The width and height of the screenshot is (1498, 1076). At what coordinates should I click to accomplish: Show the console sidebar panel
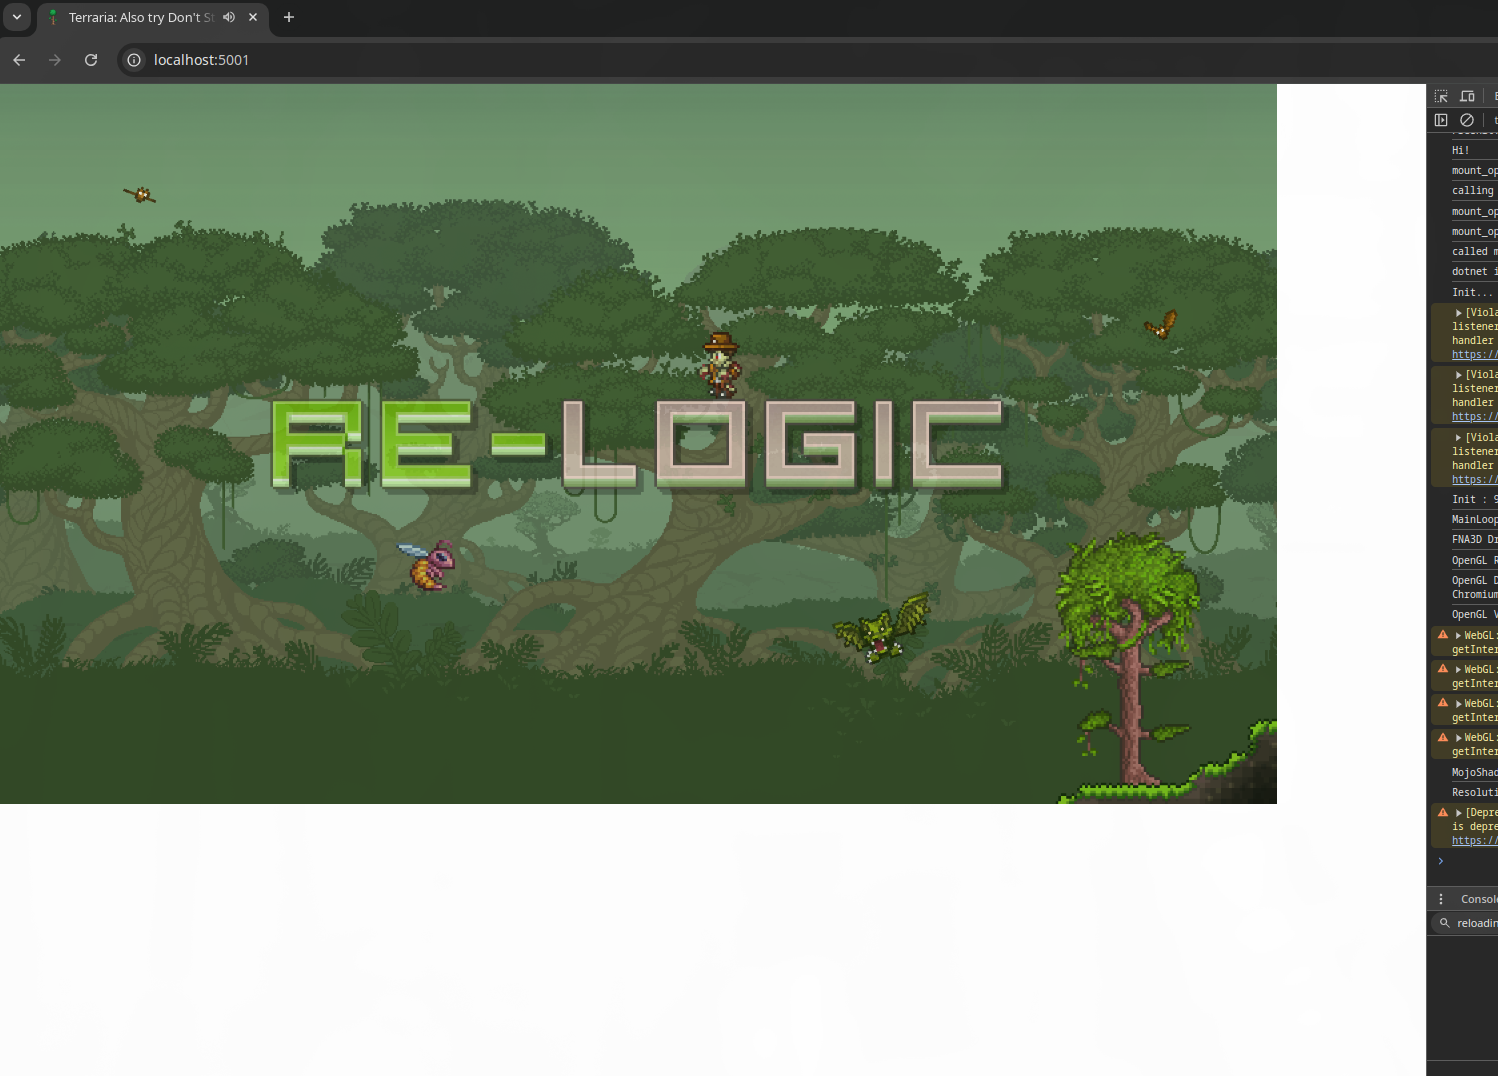click(x=1441, y=120)
